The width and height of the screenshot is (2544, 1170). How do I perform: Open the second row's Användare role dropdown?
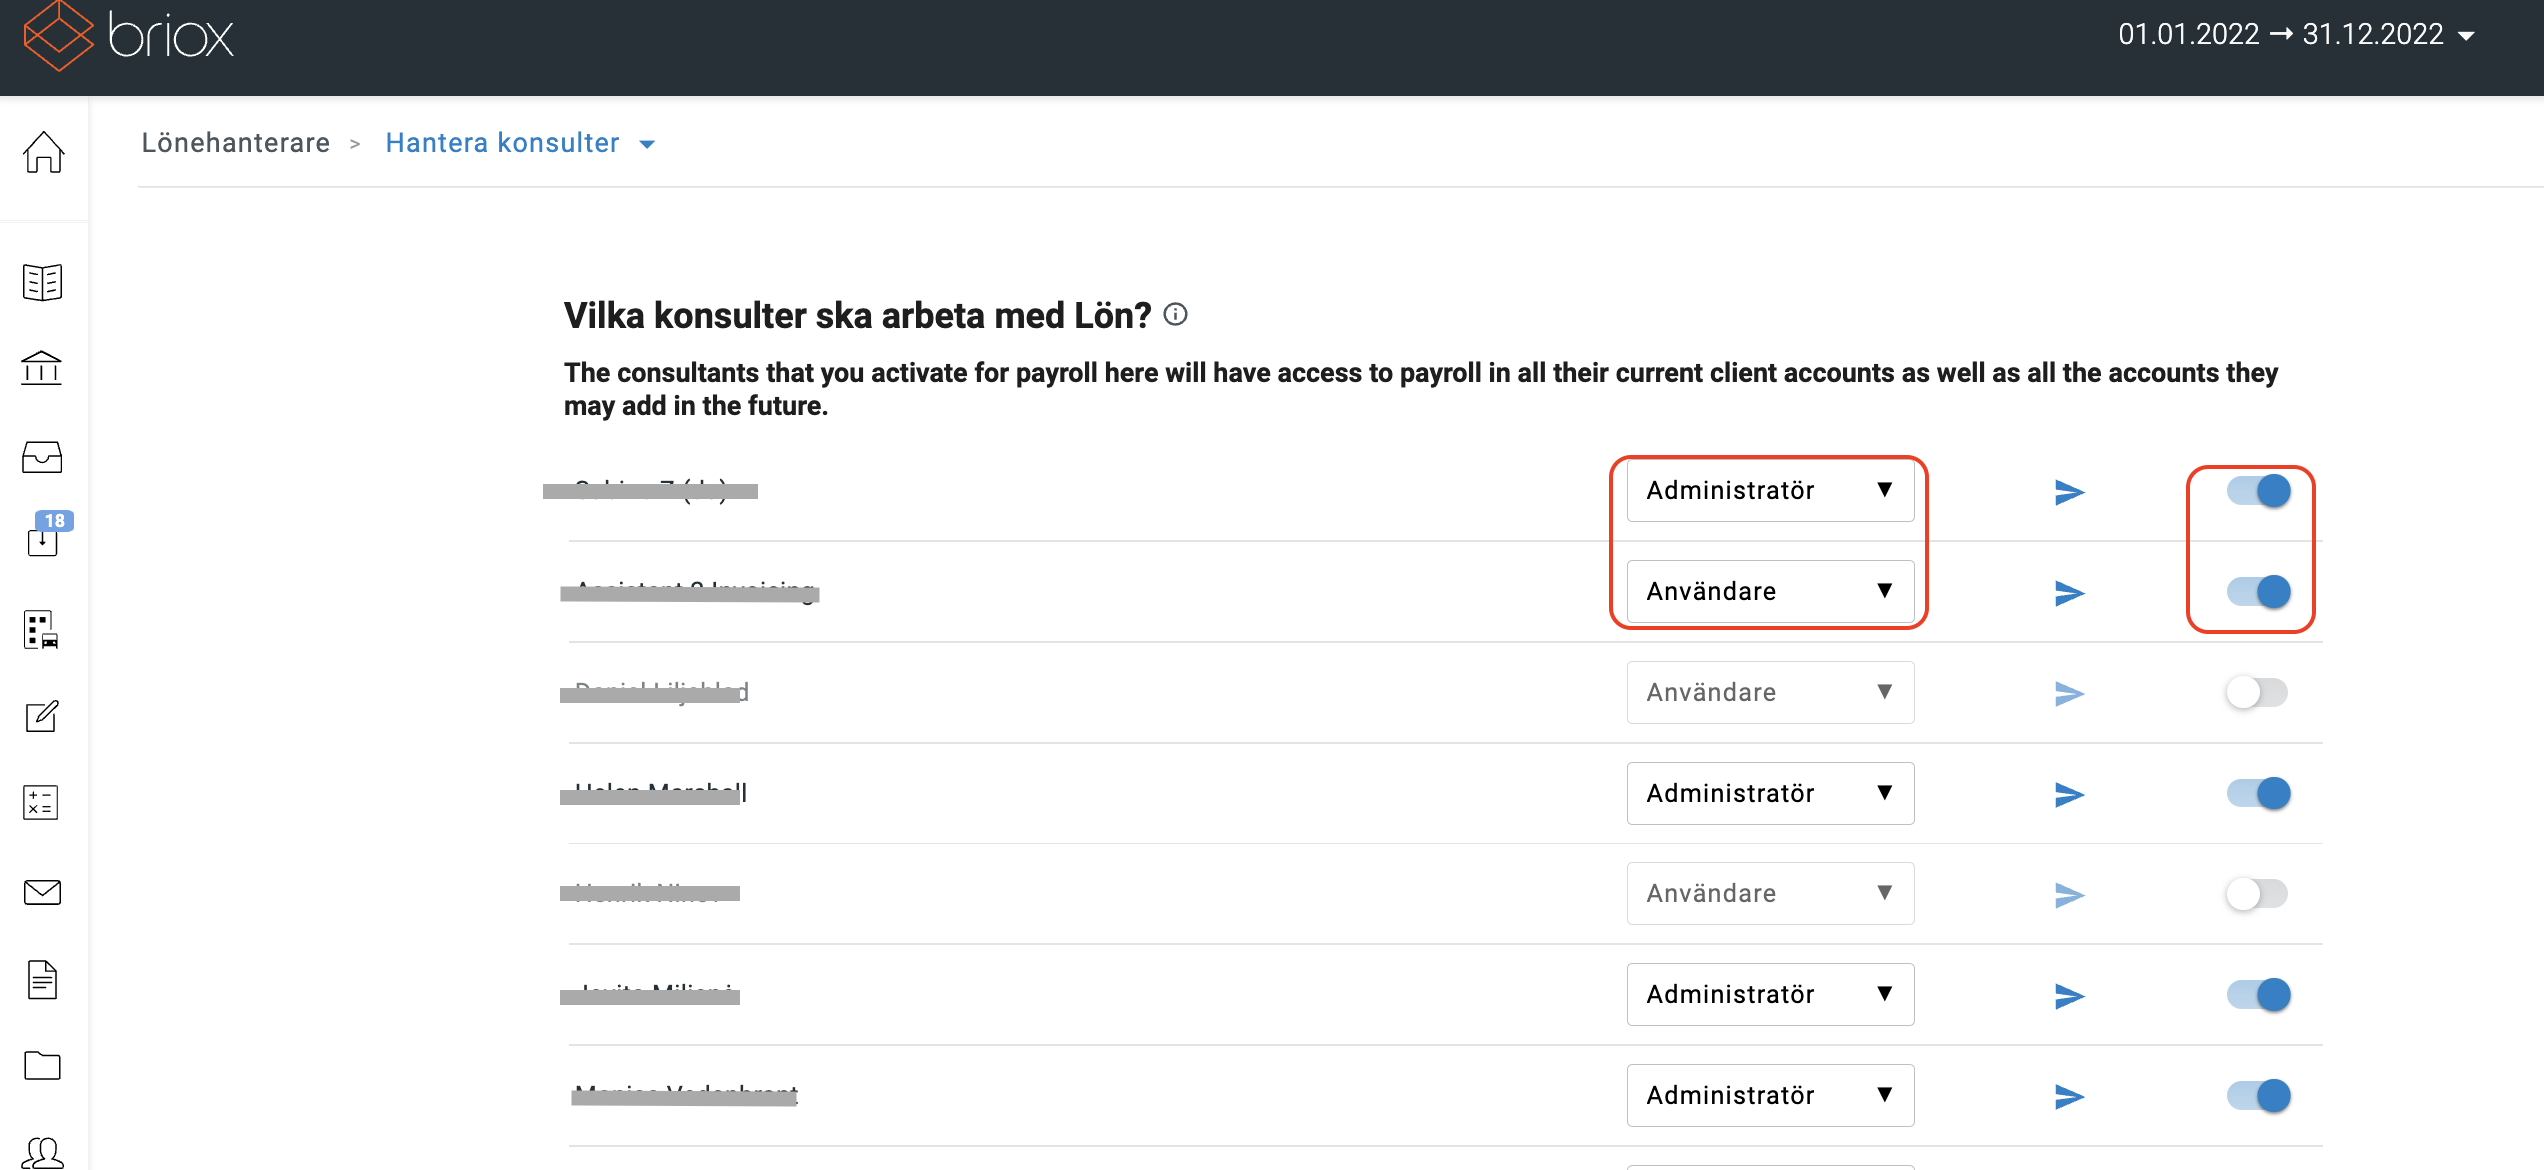point(1770,591)
